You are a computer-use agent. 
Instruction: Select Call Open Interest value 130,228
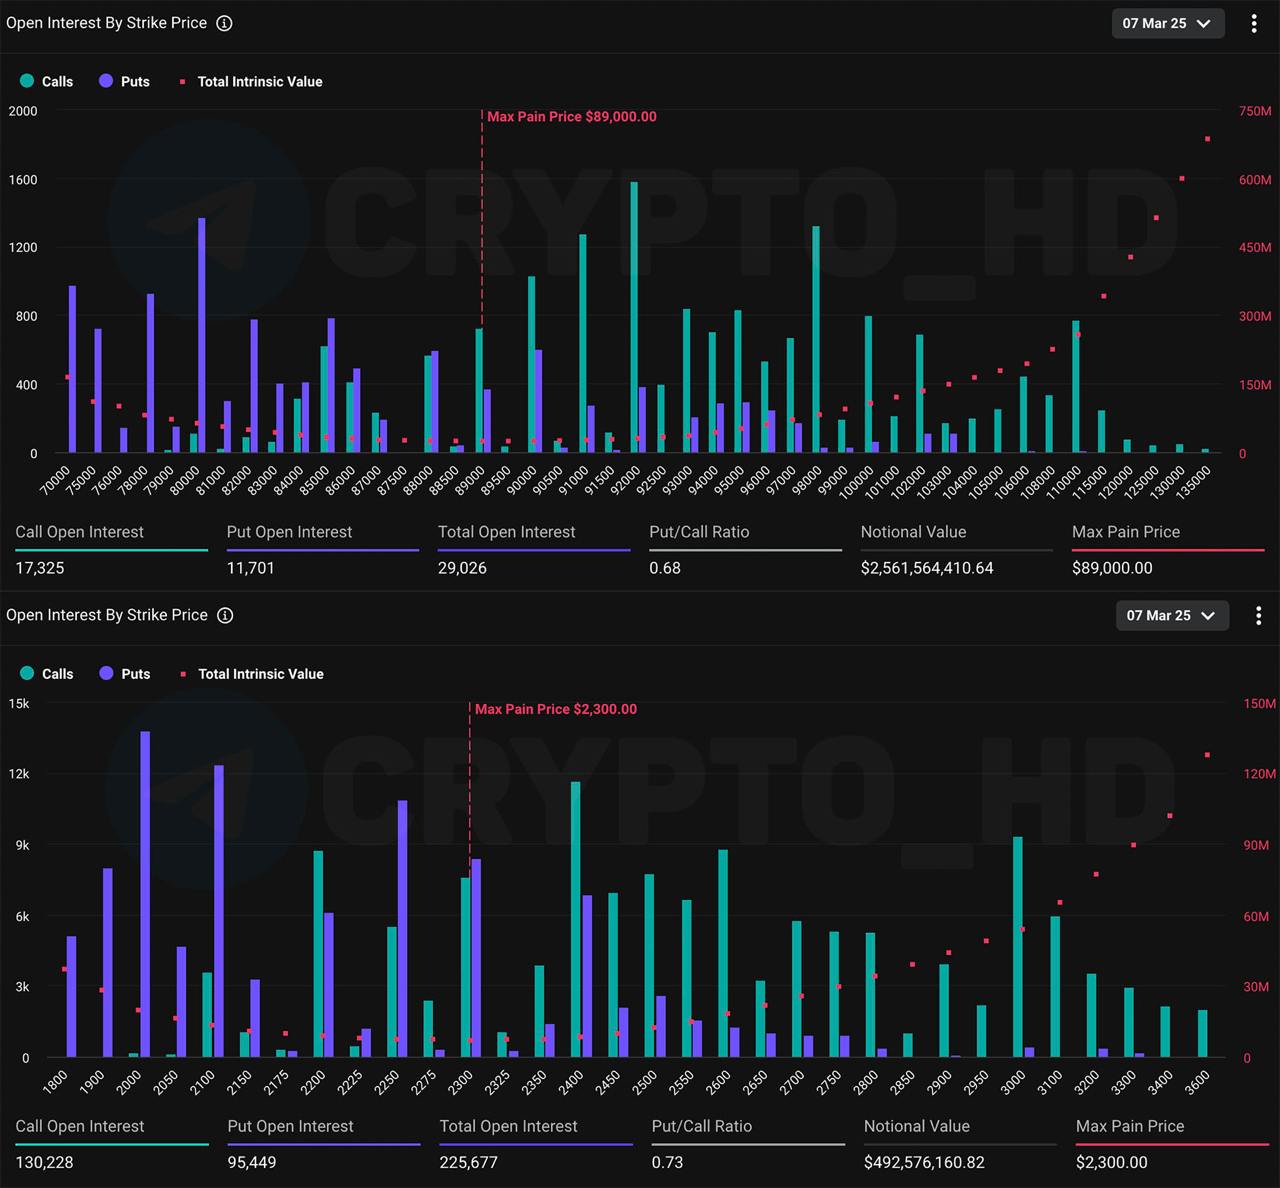click(45, 1162)
